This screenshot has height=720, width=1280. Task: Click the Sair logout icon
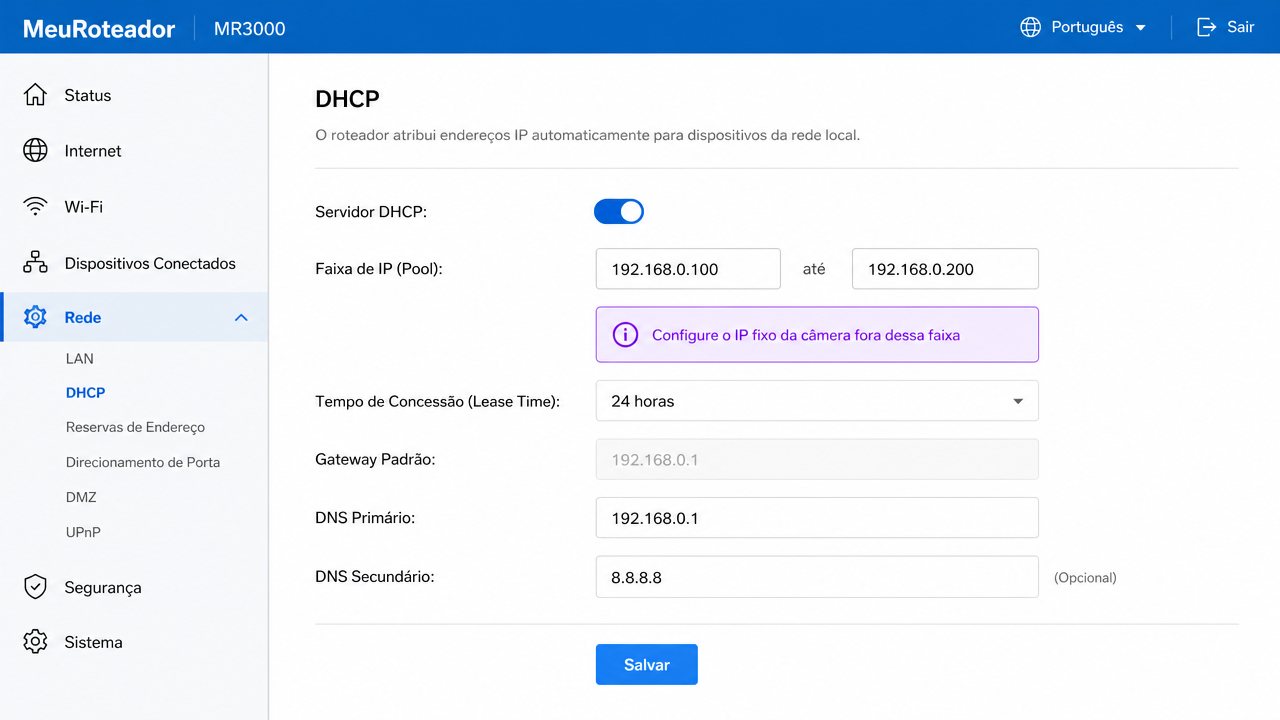(1207, 27)
